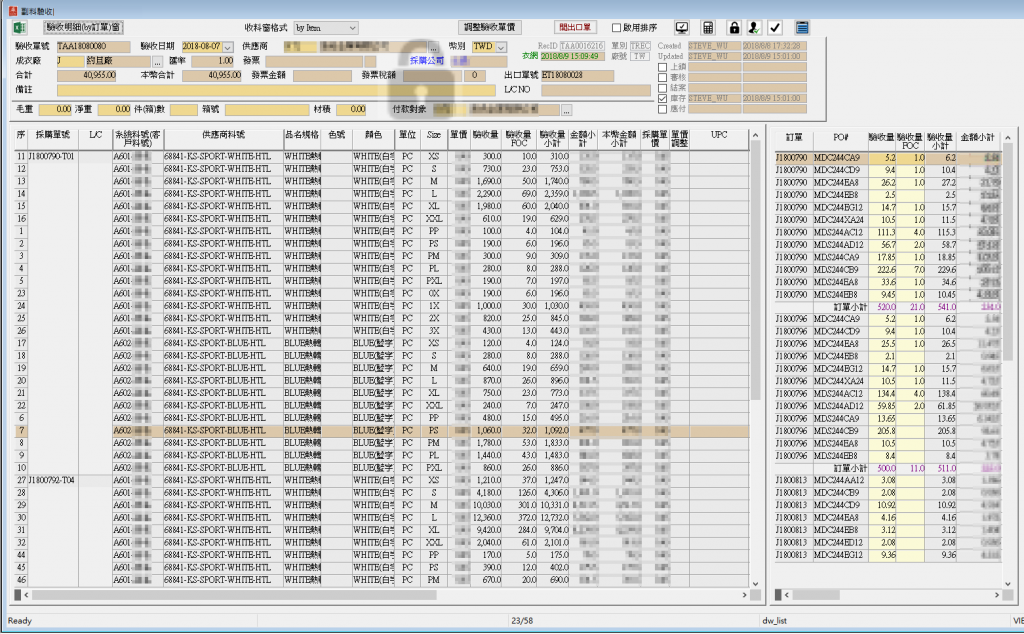
Task: Click the 供應商料號 column header
Action: coord(223,135)
